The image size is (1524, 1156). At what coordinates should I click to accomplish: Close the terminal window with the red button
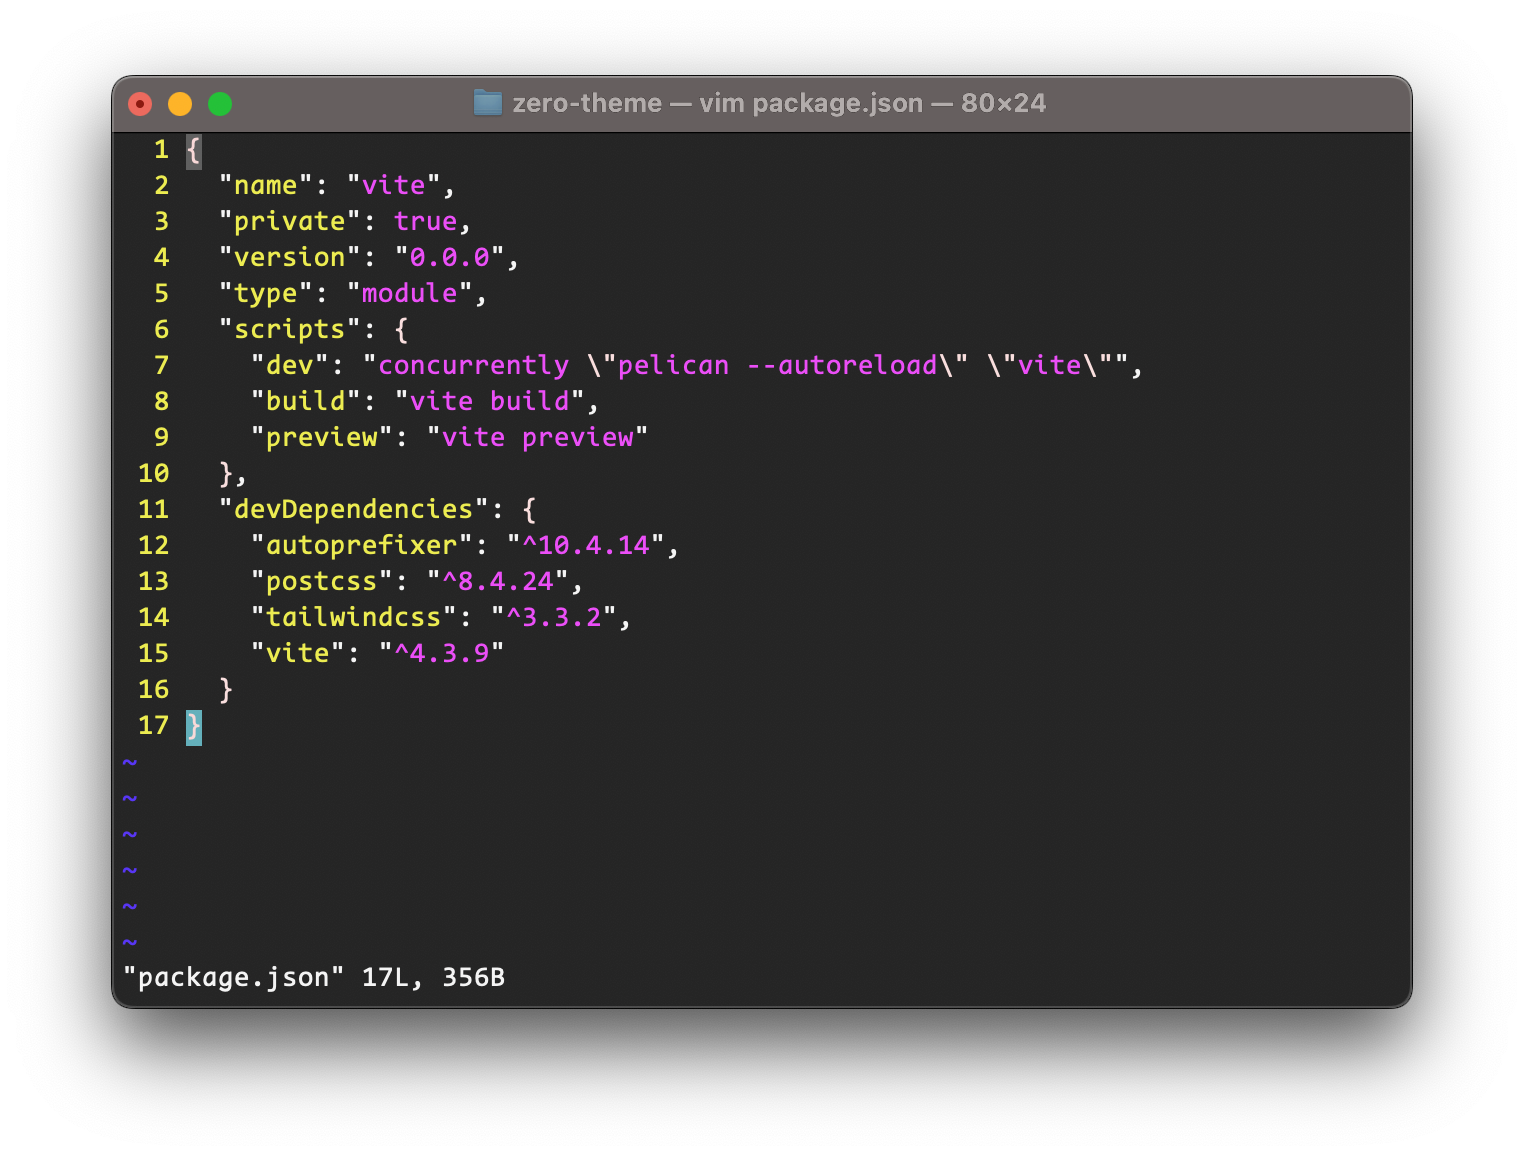click(x=140, y=104)
